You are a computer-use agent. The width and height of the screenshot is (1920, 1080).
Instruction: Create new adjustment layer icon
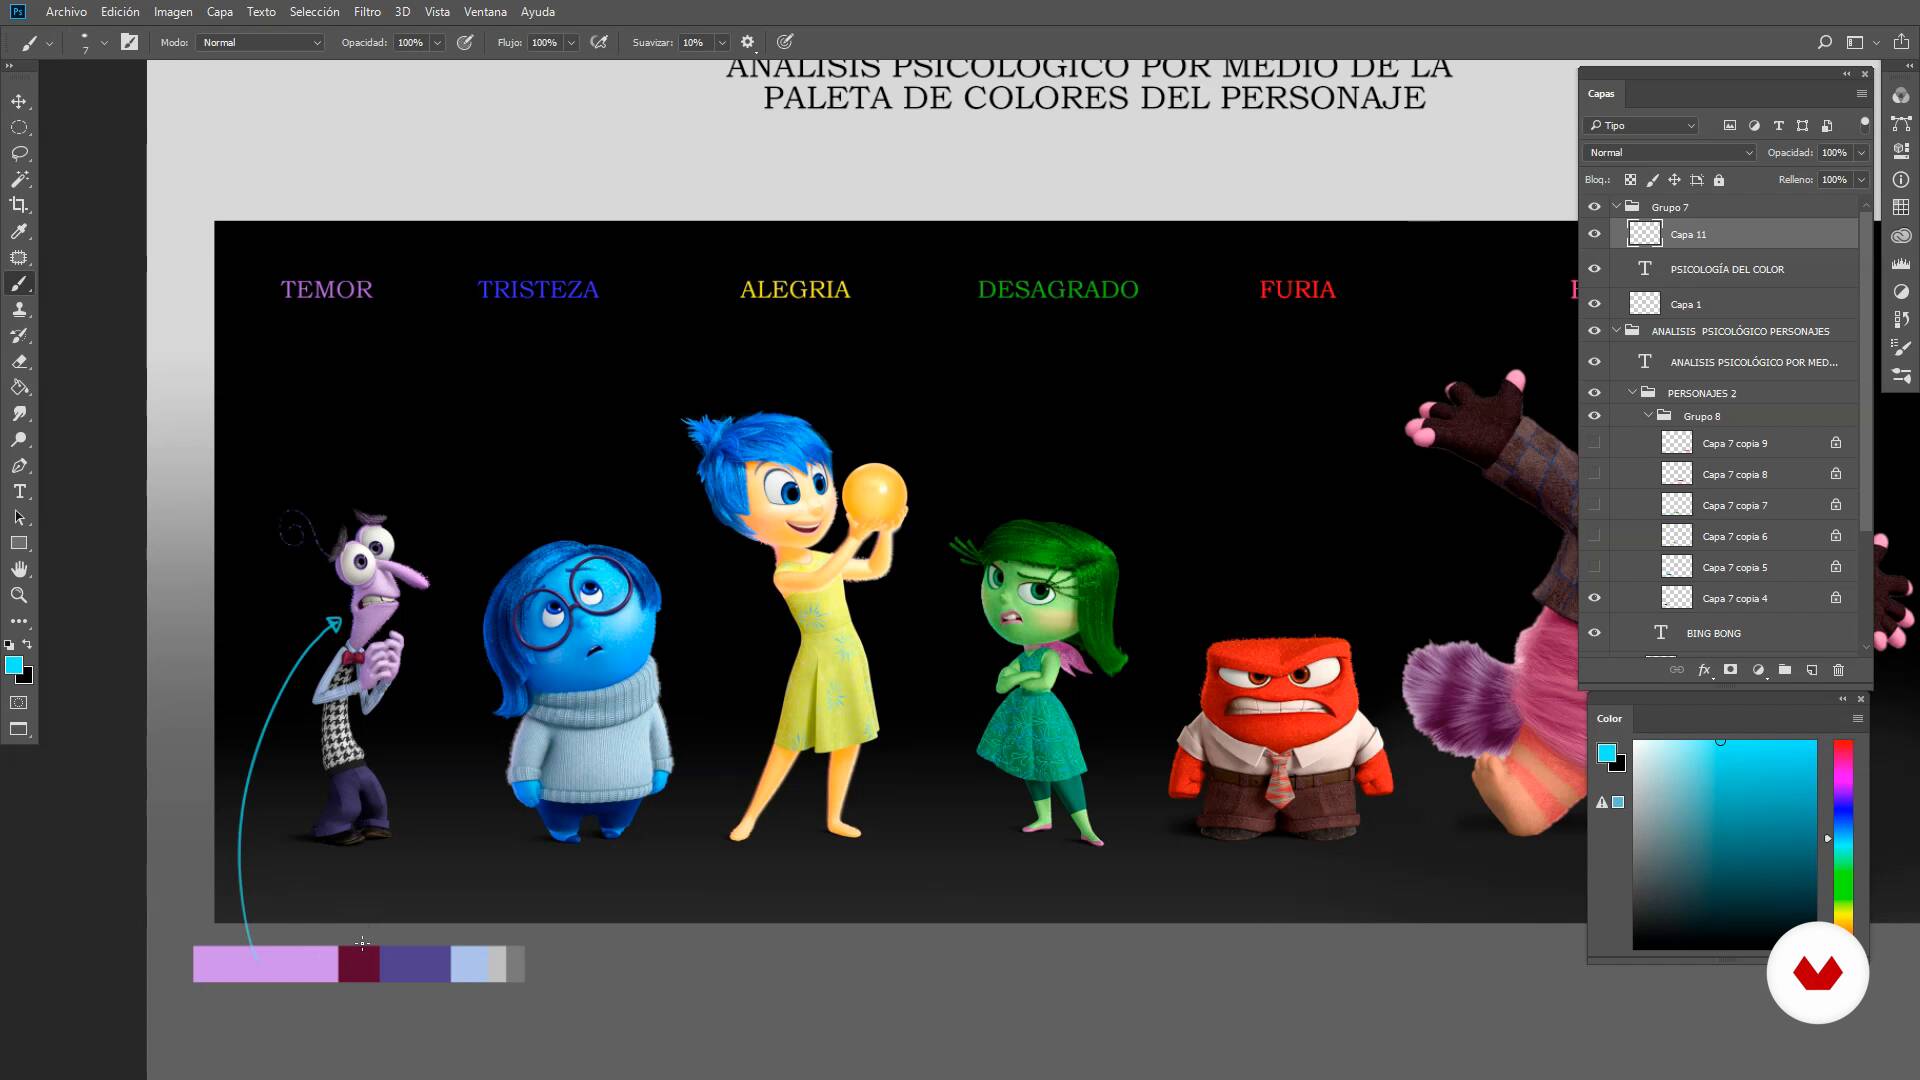coord(1758,670)
